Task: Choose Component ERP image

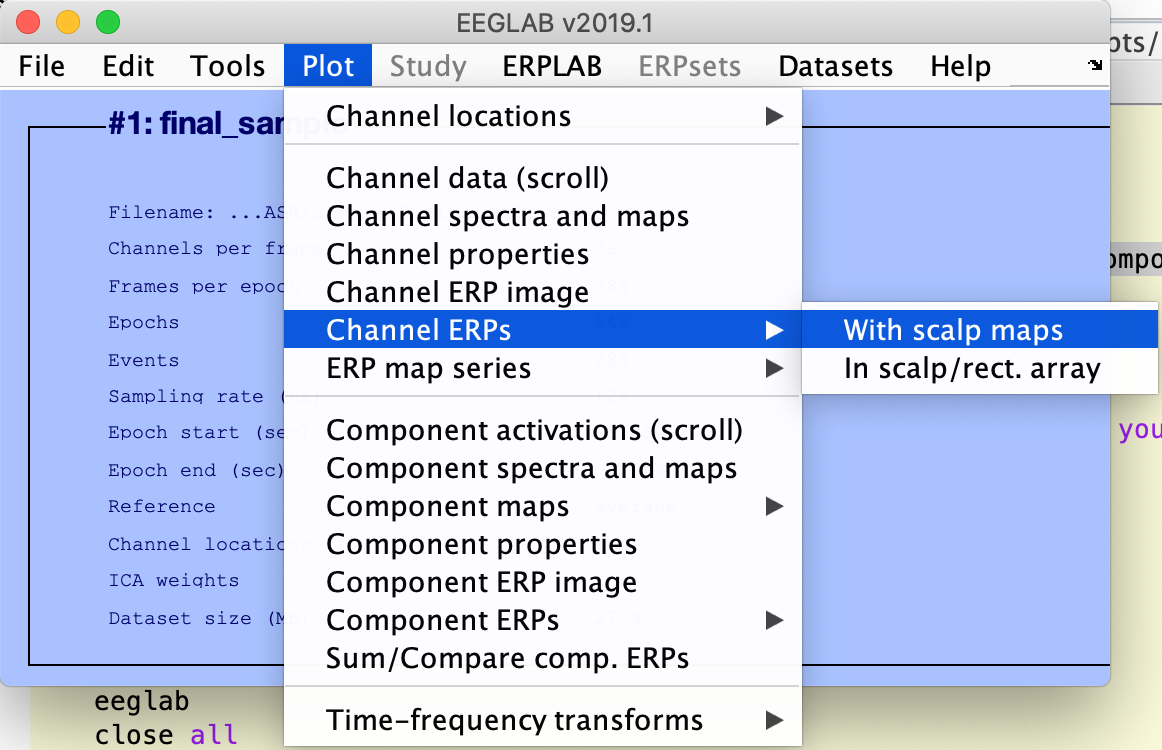Action: pyautogui.click(x=542, y=582)
